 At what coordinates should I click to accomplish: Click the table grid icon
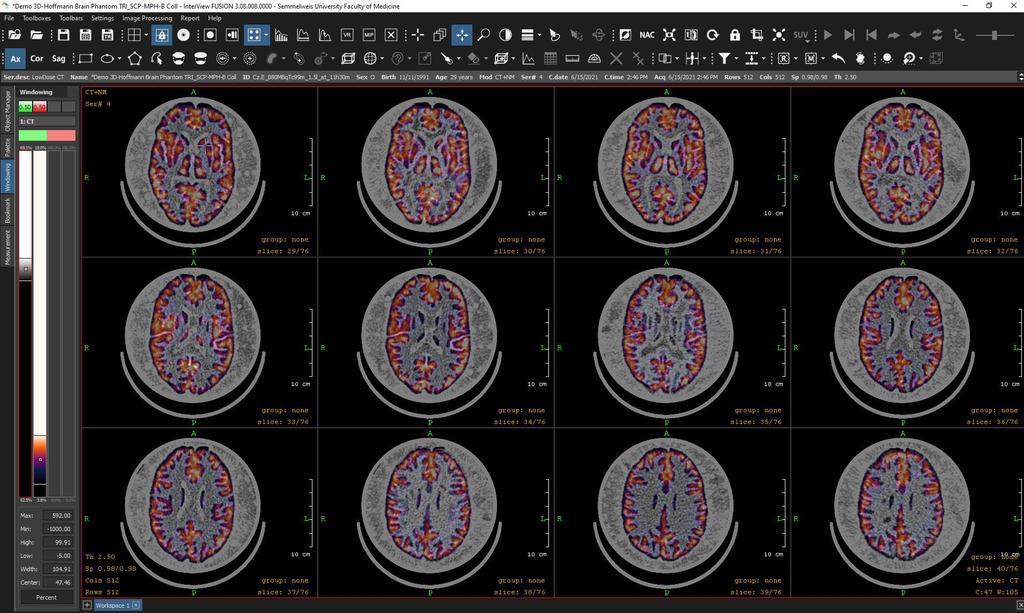coord(550,58)
